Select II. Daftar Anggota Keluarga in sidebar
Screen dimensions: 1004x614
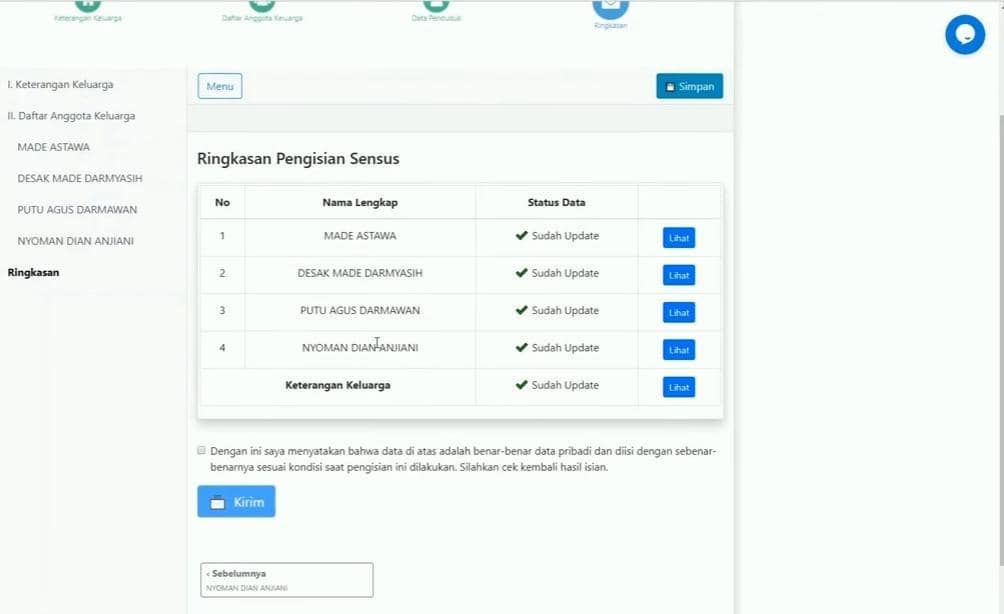coord(70,115)
